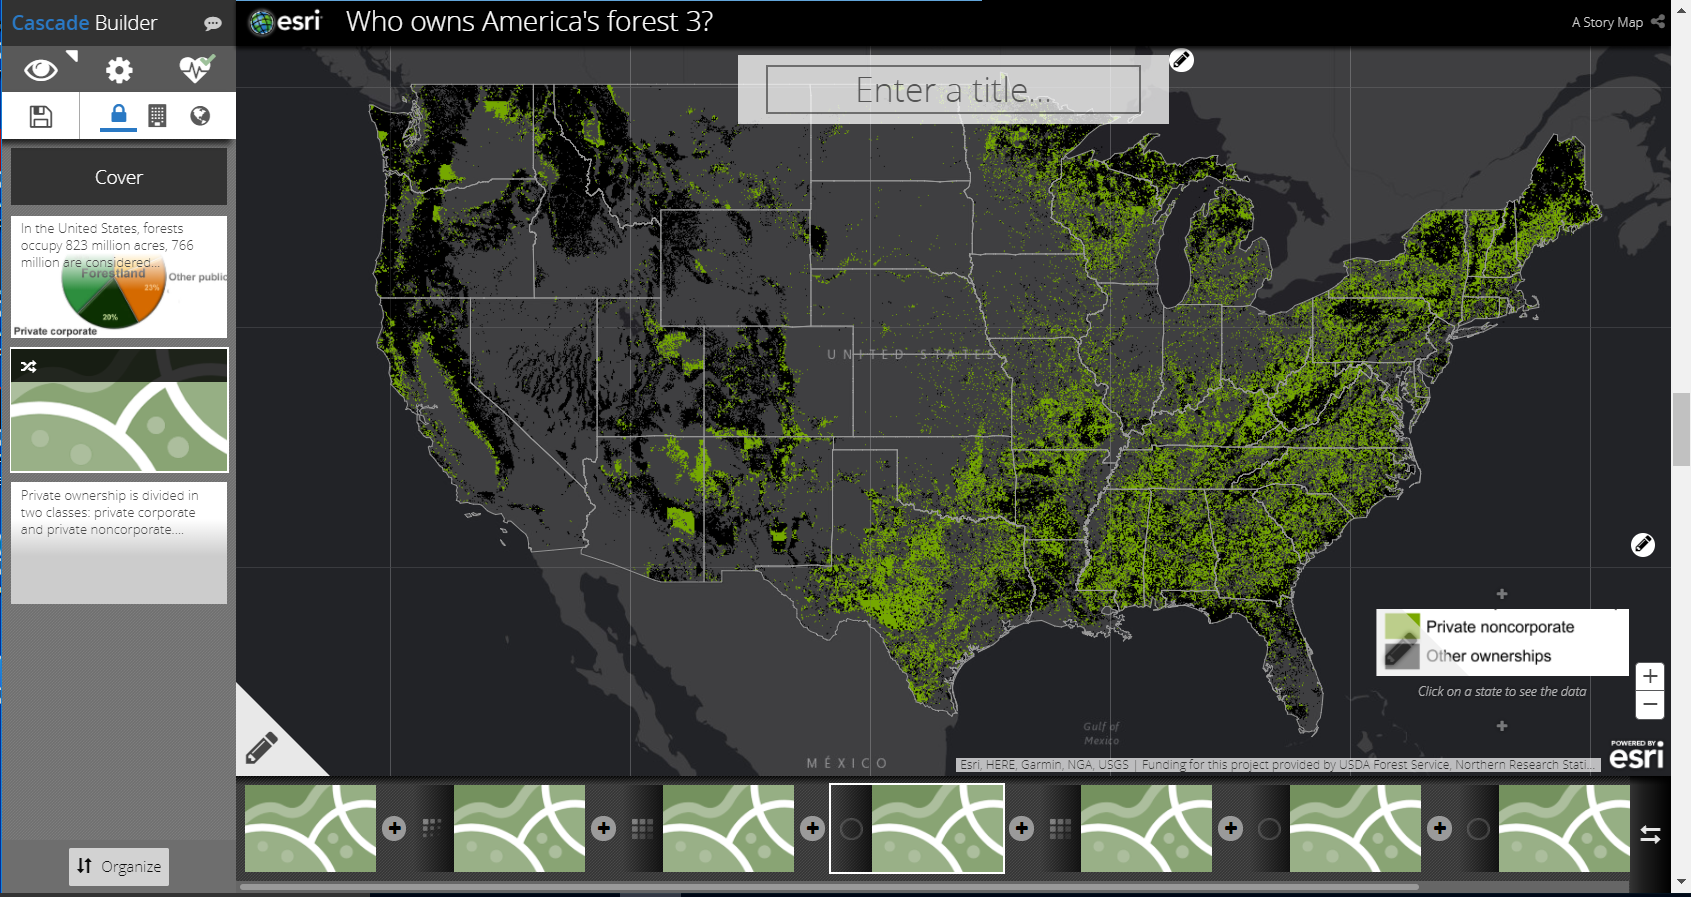Click the small plus below the state caption
Viewport: 1691px width, 897px height.
coord(1502,726)
